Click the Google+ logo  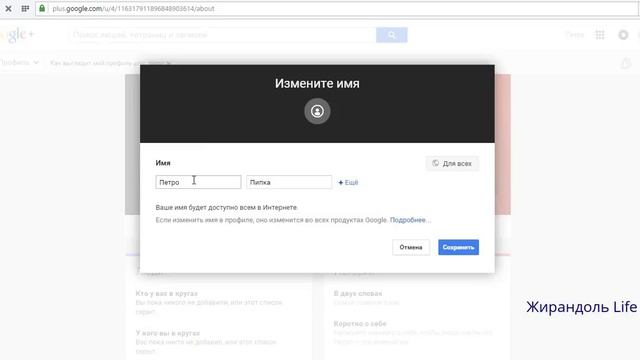coord(17,36)
